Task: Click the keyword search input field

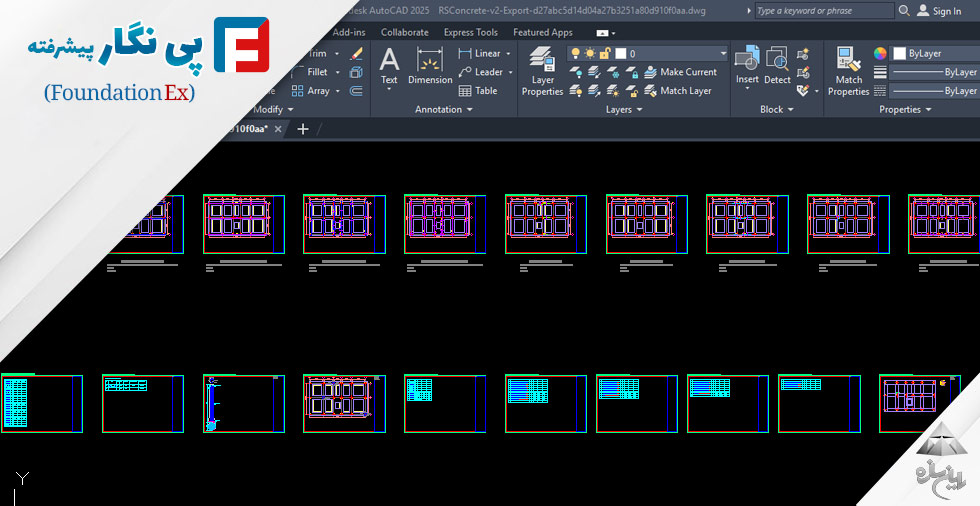Action: (x=823, y=11)
